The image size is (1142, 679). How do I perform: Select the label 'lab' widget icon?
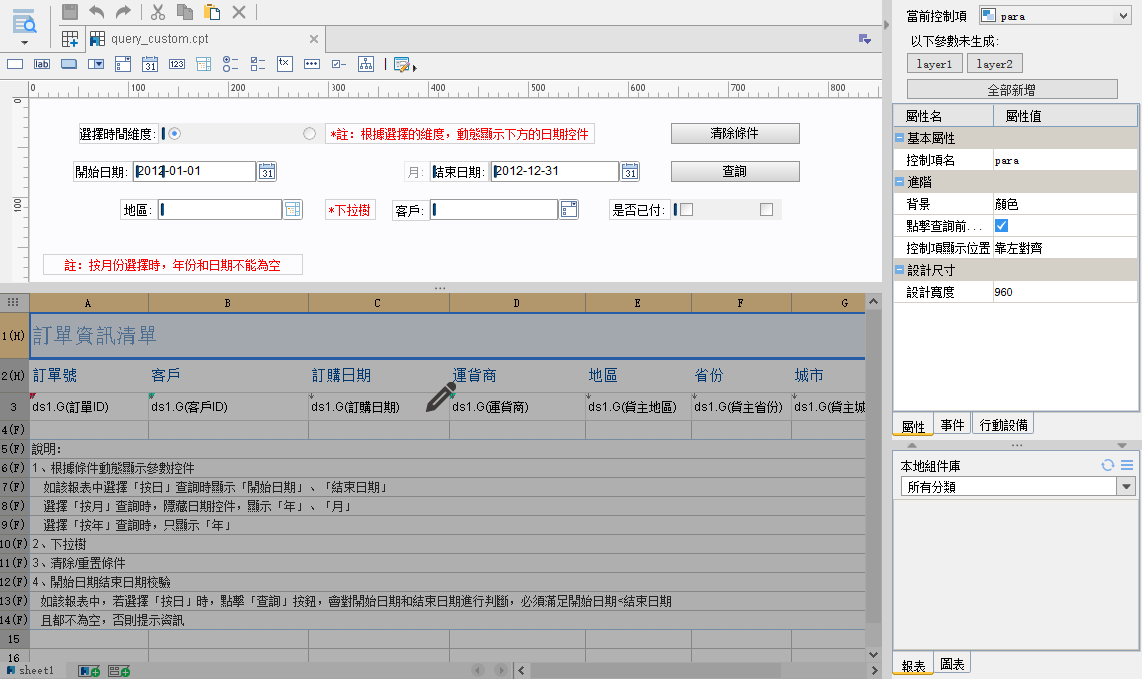click(x=42, y=64)
